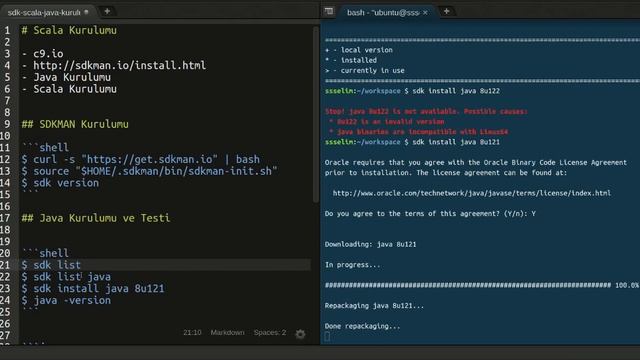
Task: Open Spaces: 2 indentation selector
Action: [x=270, y=333]
